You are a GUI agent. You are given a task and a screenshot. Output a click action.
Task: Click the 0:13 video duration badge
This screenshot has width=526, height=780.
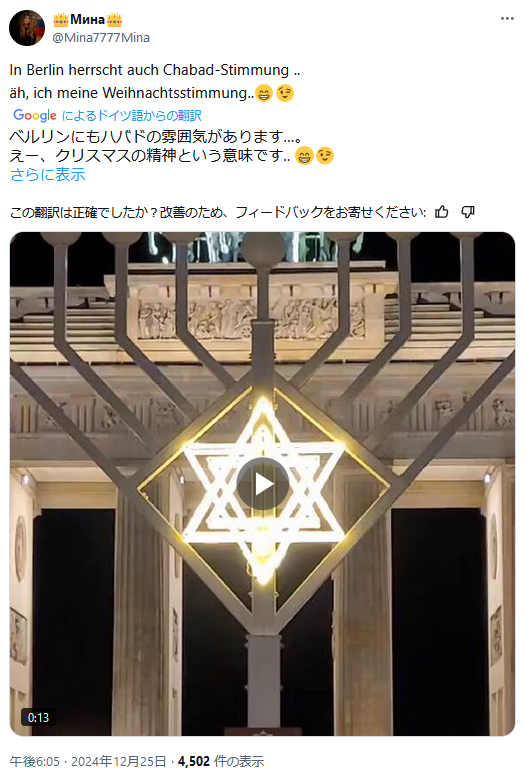click(38, 717)
